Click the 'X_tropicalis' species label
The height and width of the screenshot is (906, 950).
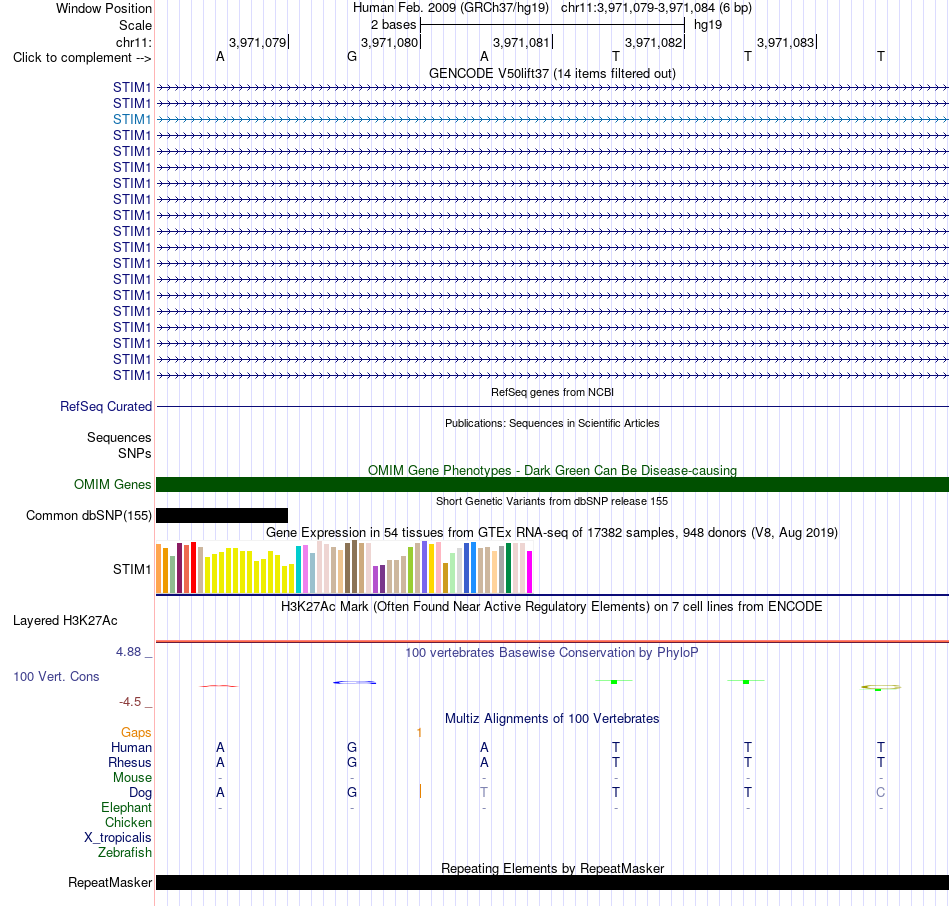click(x=118, y=838)
